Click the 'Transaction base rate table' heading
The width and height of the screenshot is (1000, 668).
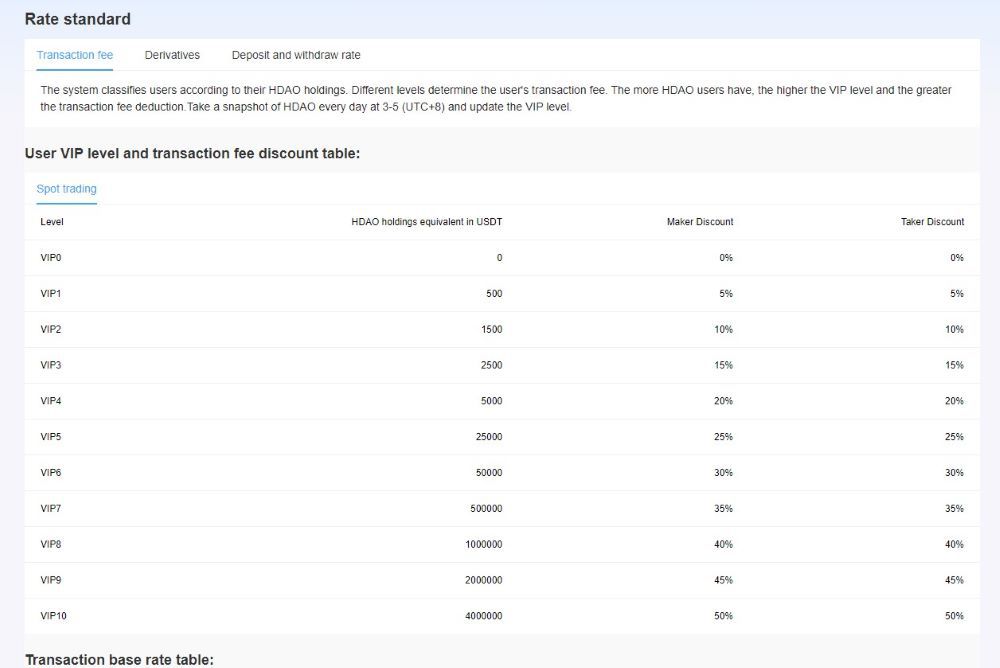tap(119, 660)
